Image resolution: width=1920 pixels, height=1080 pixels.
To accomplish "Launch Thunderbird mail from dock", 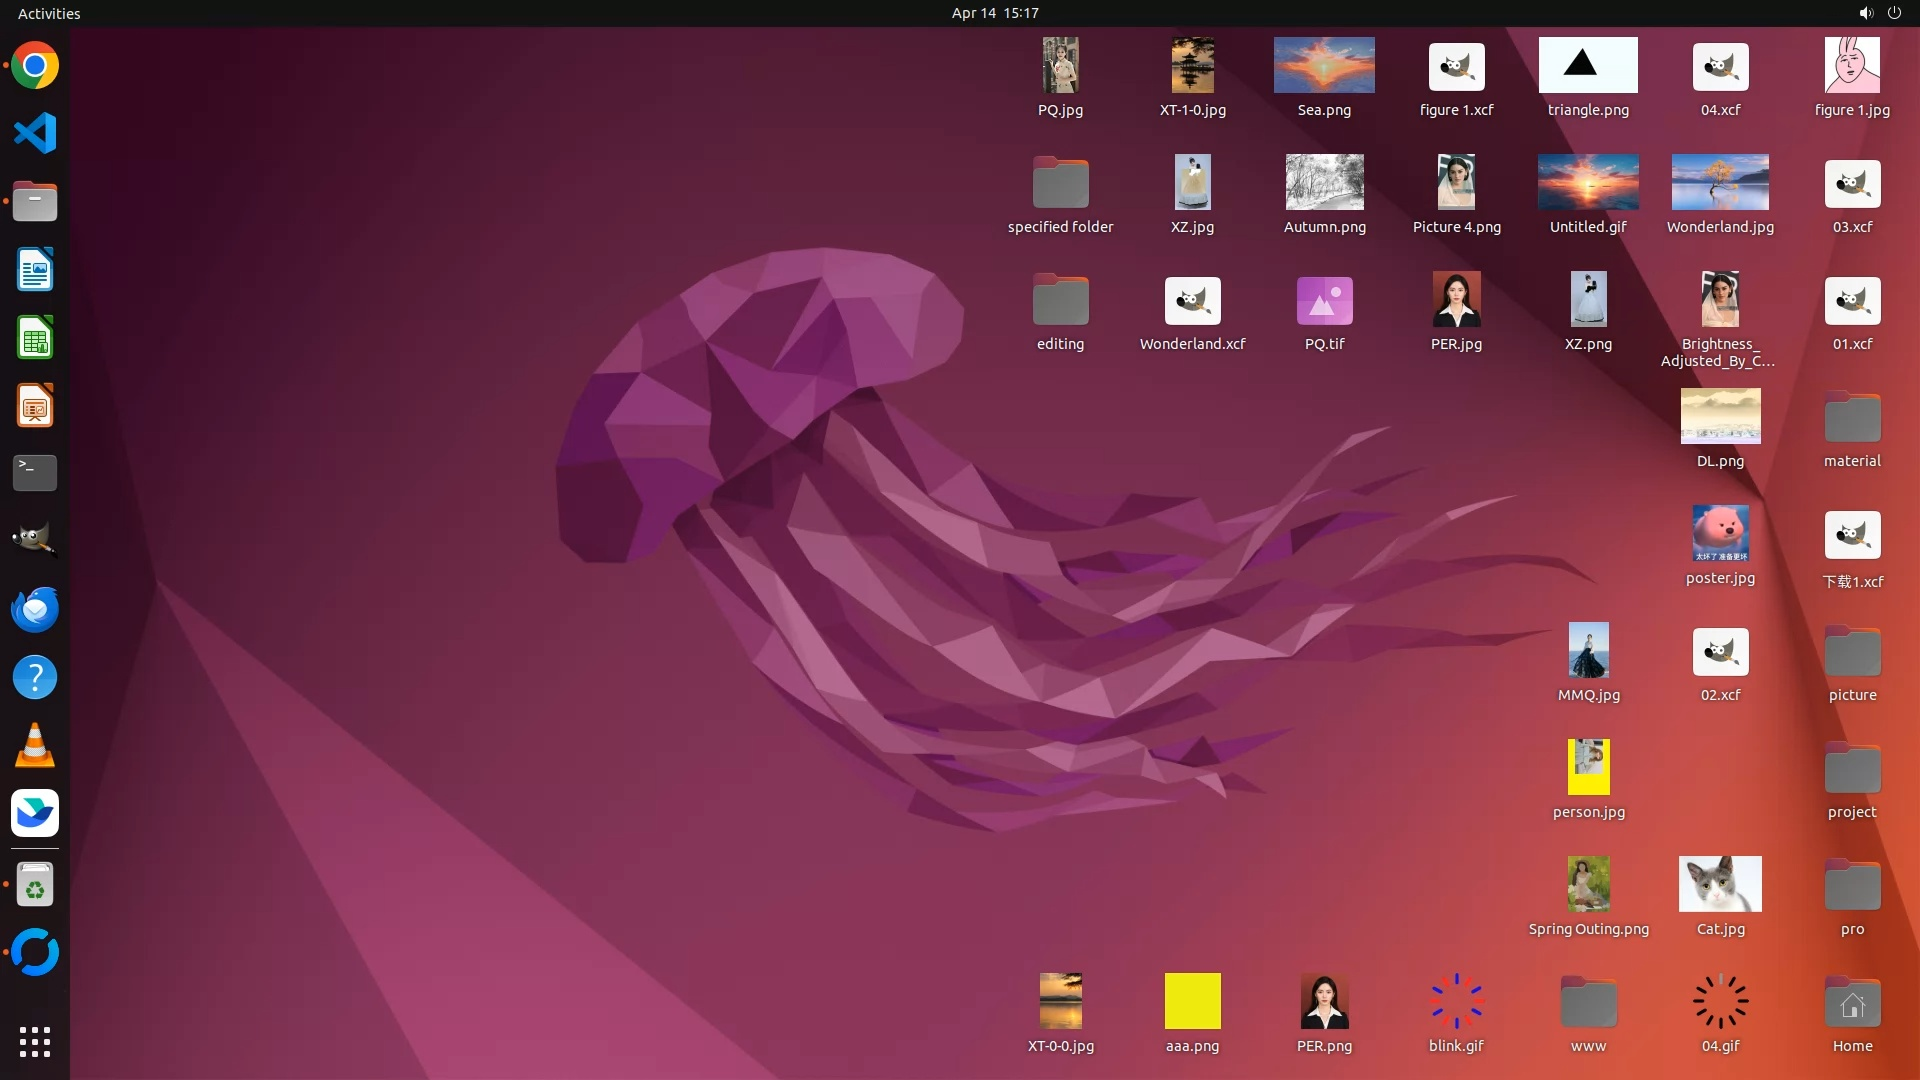I will point(35,609).
